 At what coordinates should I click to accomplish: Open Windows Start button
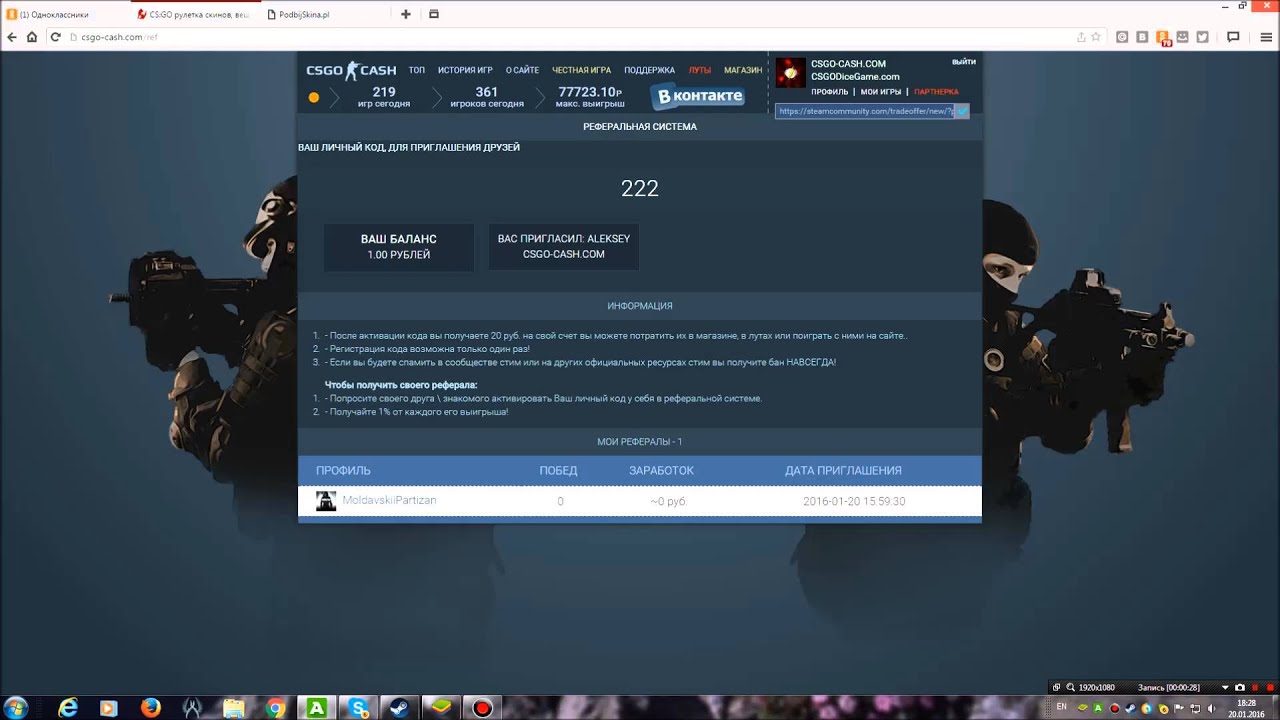coord(17,708)
